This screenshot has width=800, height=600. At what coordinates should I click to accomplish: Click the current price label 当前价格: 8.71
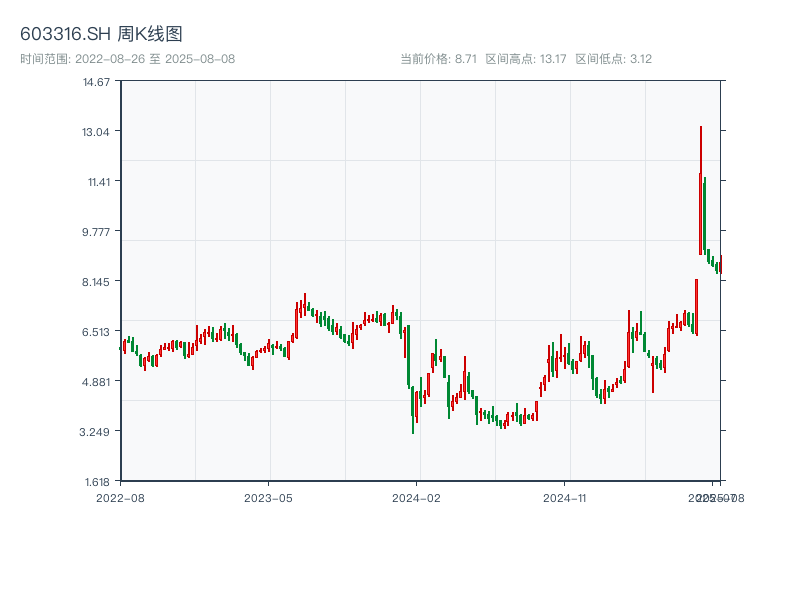pos(438,59)
